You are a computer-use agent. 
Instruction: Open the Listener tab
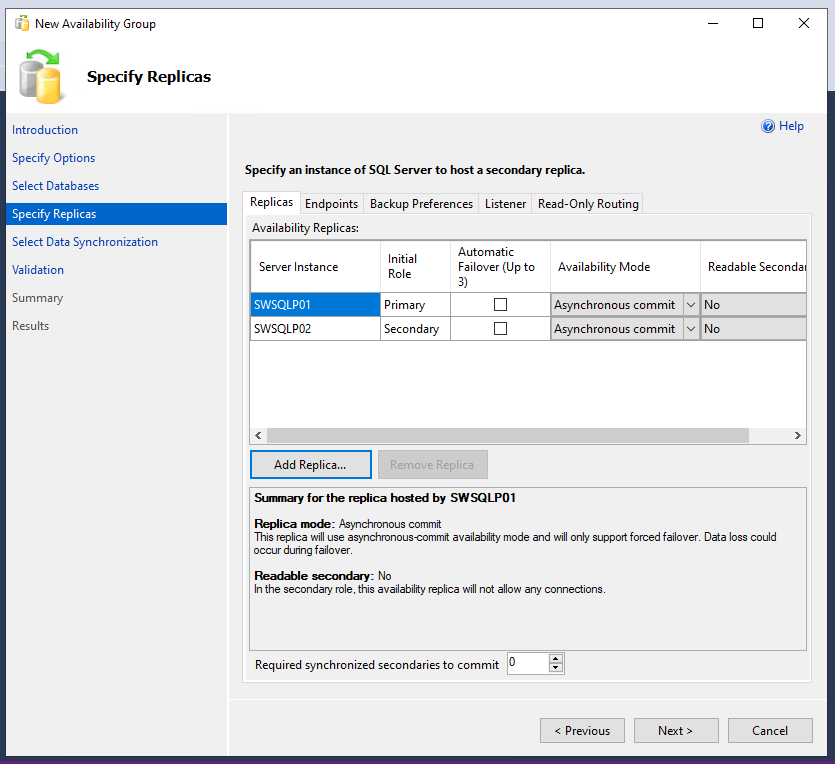point(505,204)
